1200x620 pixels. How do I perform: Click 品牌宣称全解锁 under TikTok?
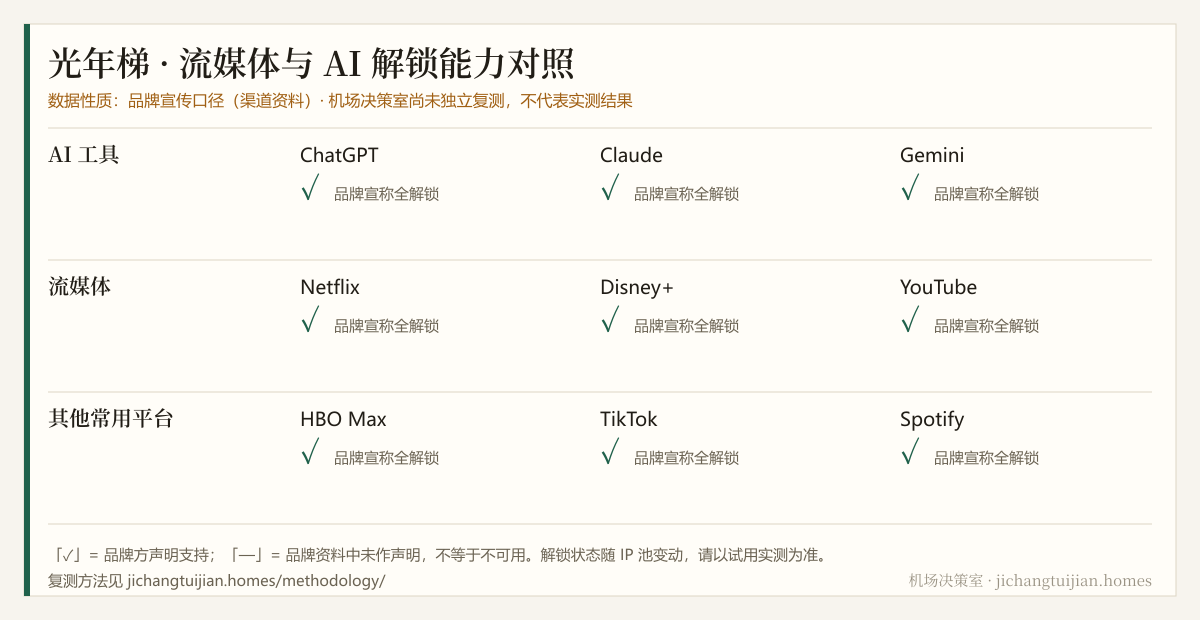click(x=686, y=458)
